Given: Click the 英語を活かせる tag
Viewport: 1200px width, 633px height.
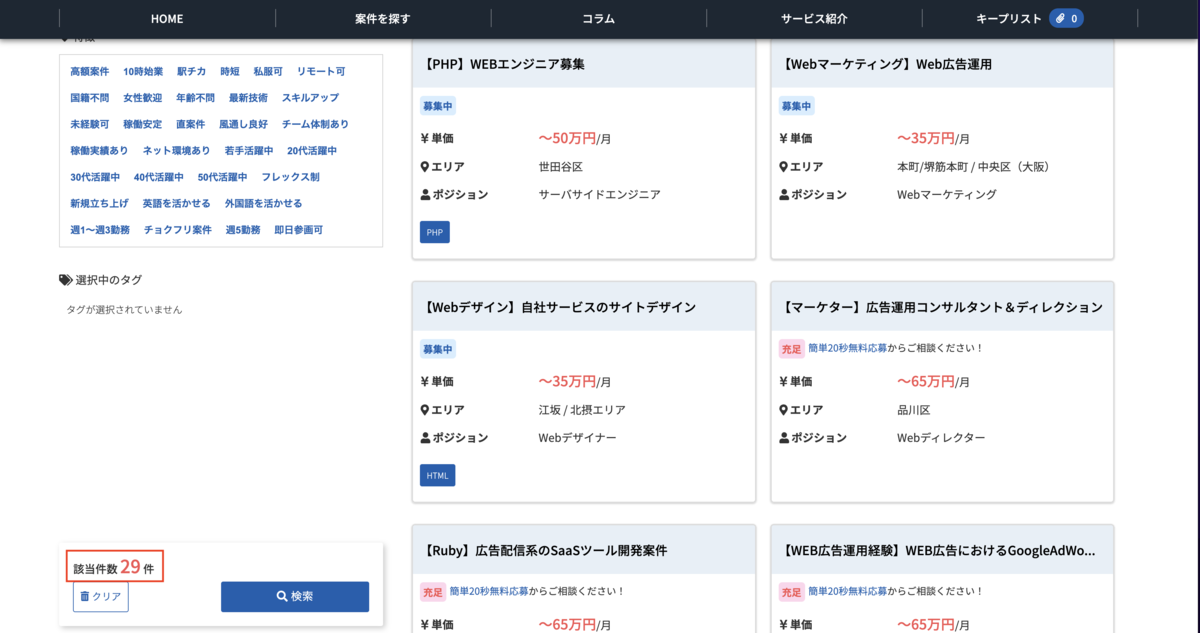Looking at the screenshot, I should pyautogui.click(x=177, y=203).
